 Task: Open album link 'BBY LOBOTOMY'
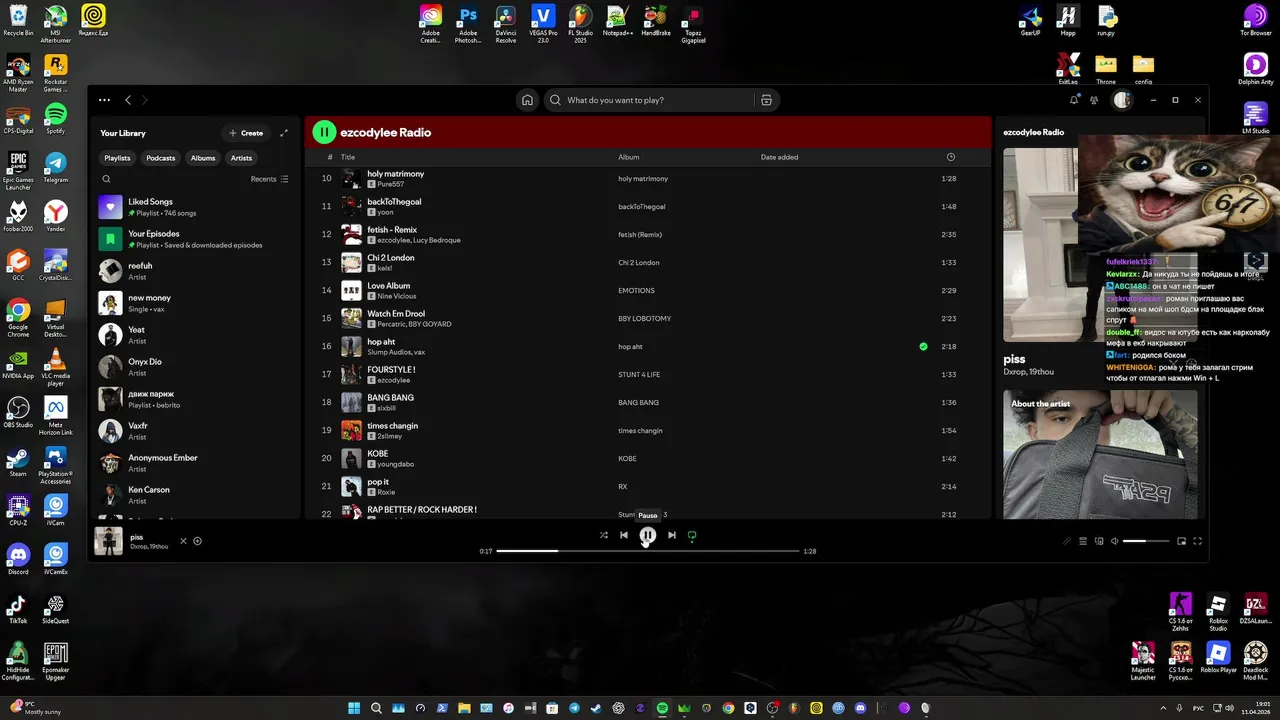(x=645, y=318)
